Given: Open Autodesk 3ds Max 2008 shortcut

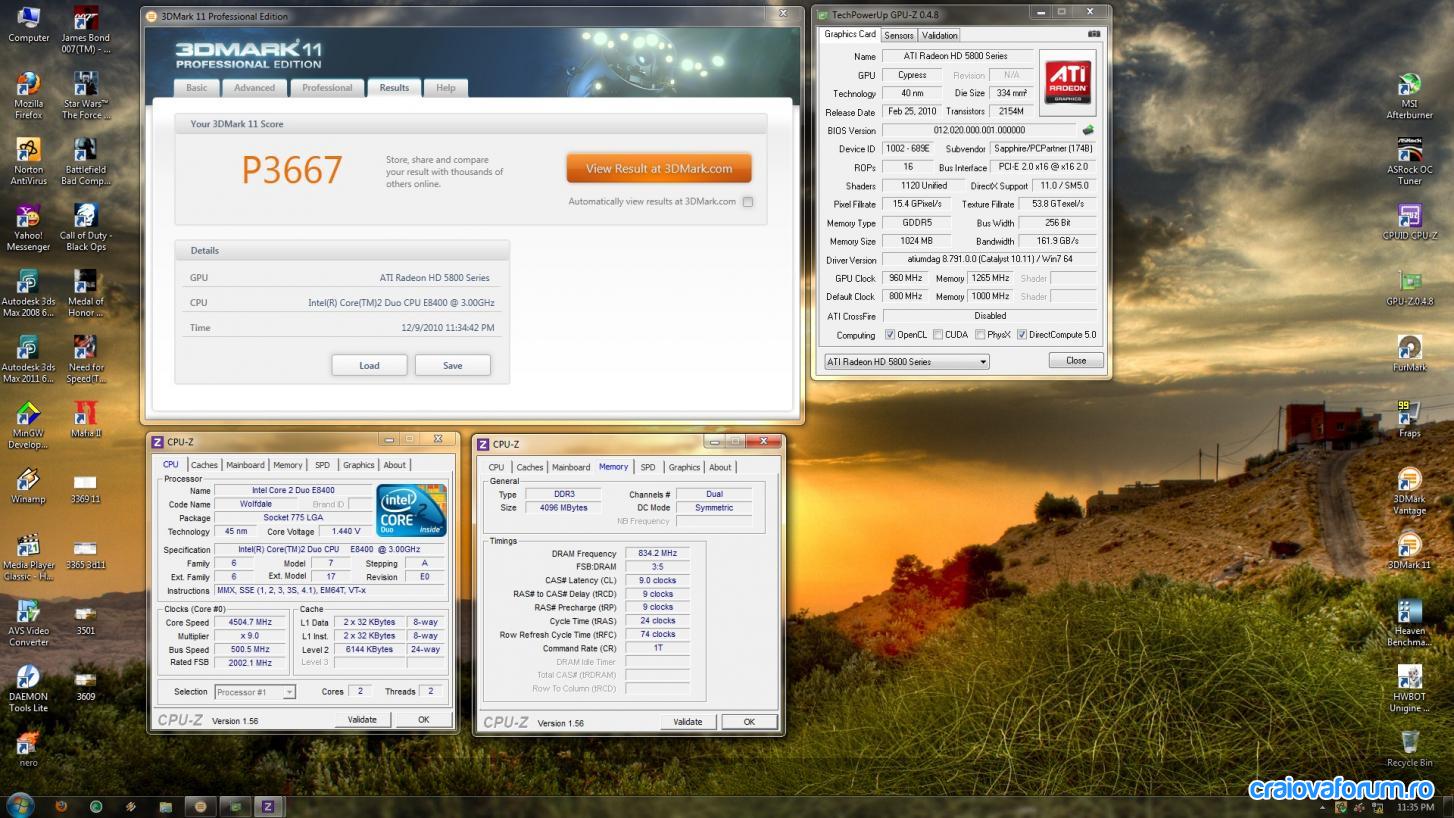Looking at the screenshot, I should pyautogui.click(x=29, y=294).
